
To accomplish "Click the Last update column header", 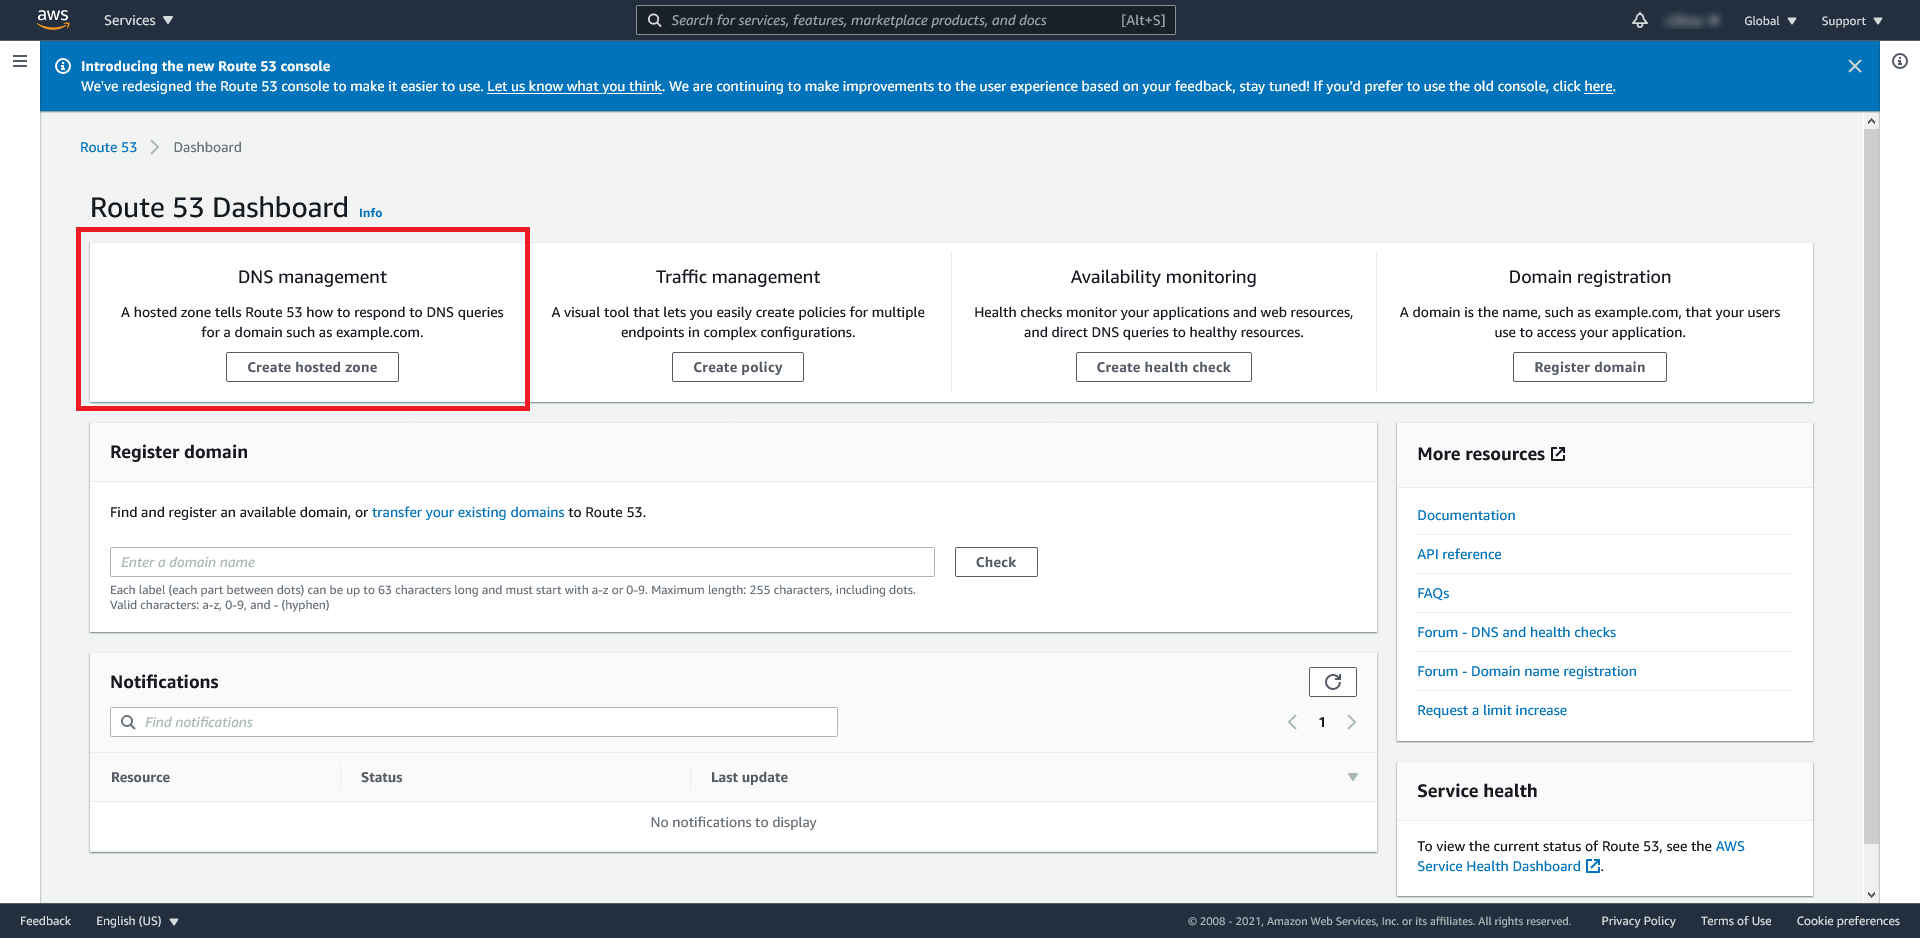I will (x=749, y=777).
